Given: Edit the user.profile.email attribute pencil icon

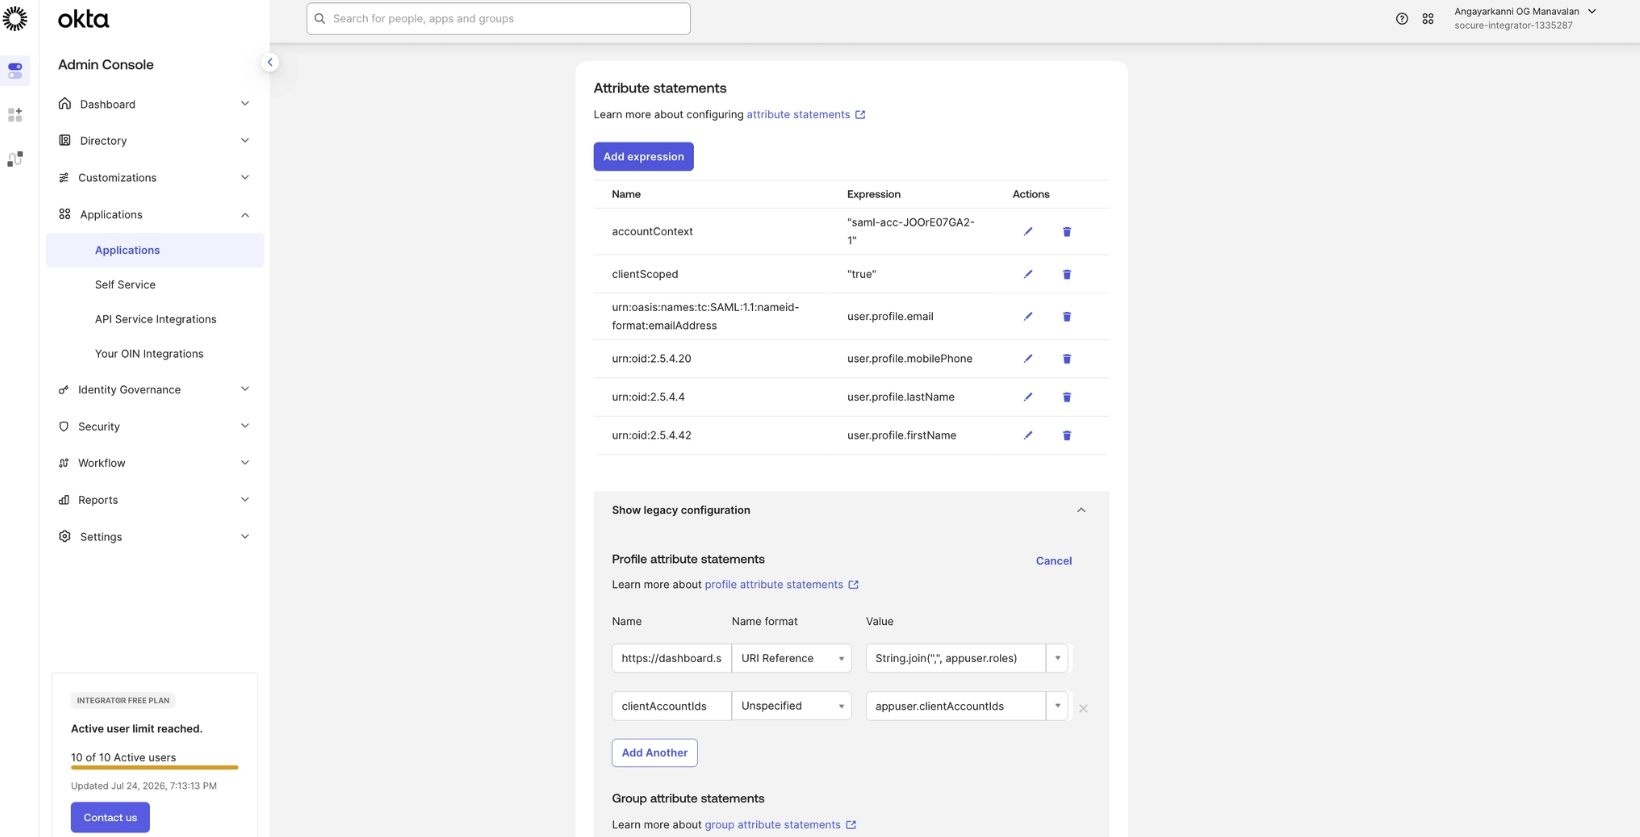Looking at the screenshot, I should pyautogui.click(x=1028, y=317).
